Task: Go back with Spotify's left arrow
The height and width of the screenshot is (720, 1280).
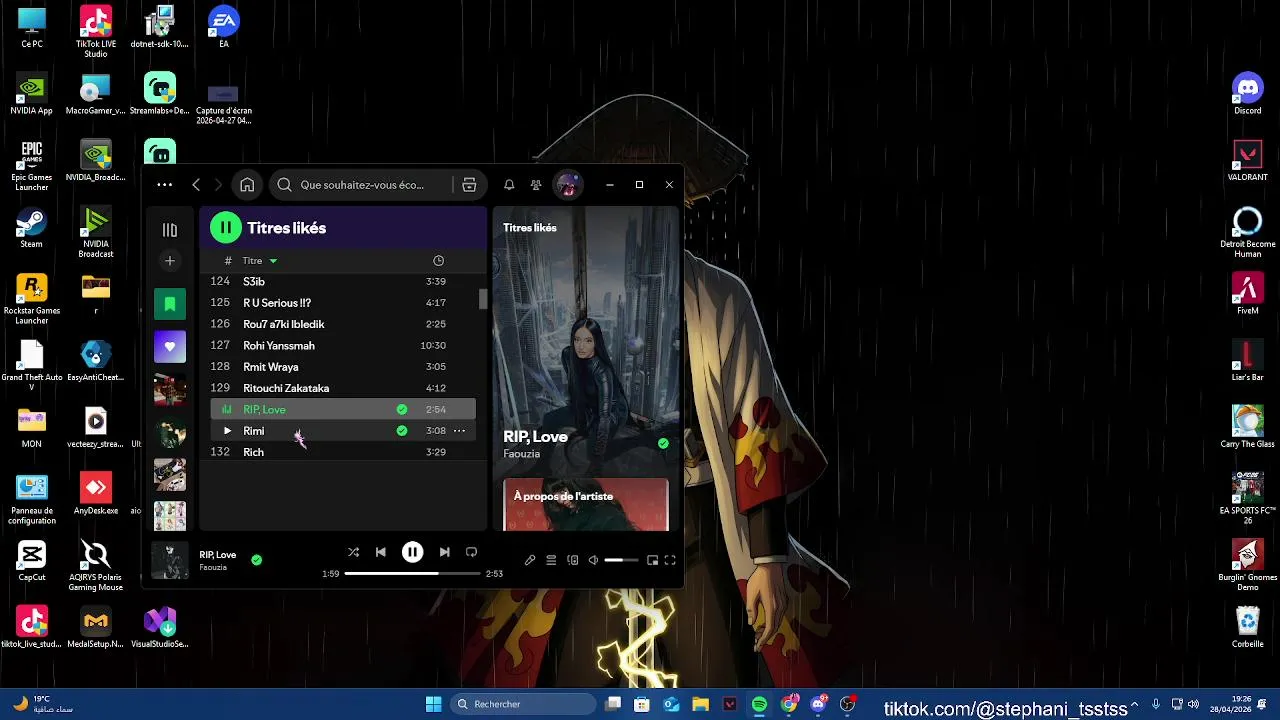Action: coord(196,185)
